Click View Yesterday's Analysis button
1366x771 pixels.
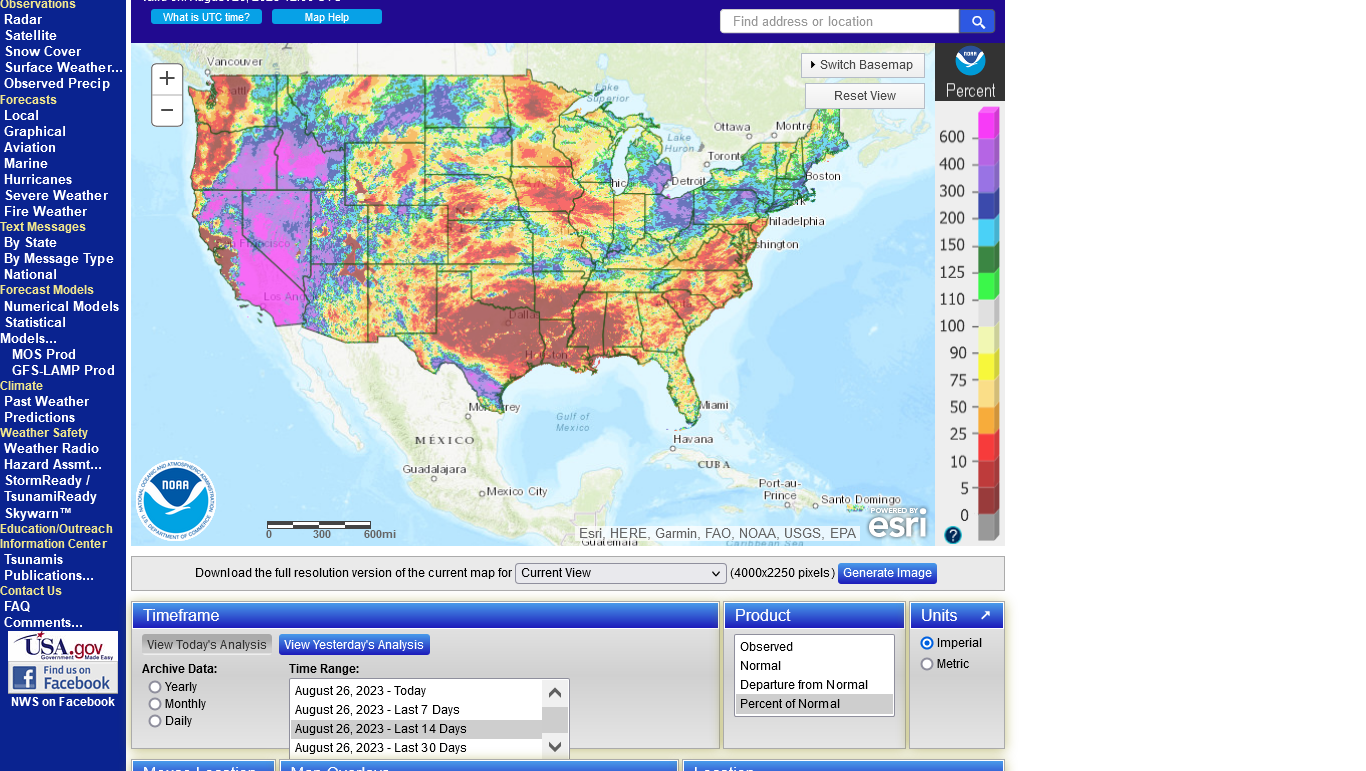[354, 645]
